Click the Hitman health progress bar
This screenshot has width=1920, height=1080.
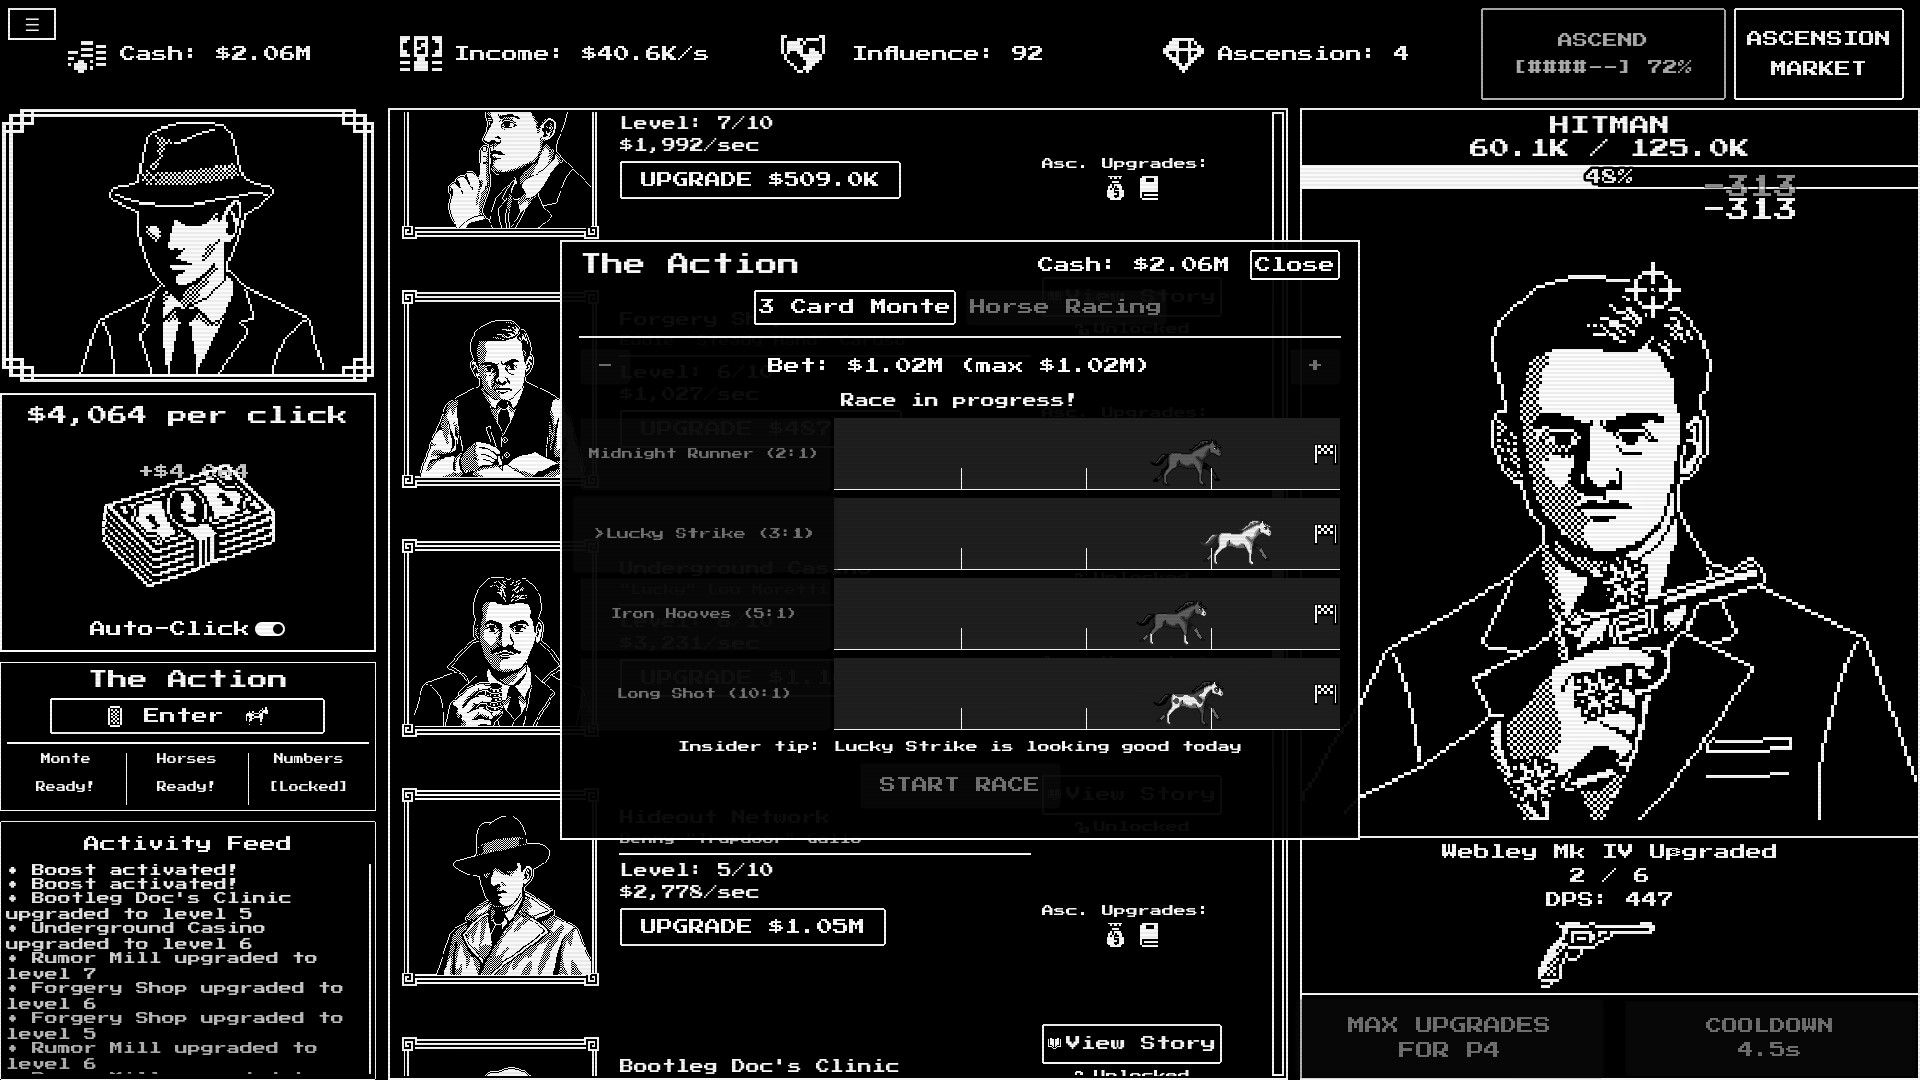1608,177
